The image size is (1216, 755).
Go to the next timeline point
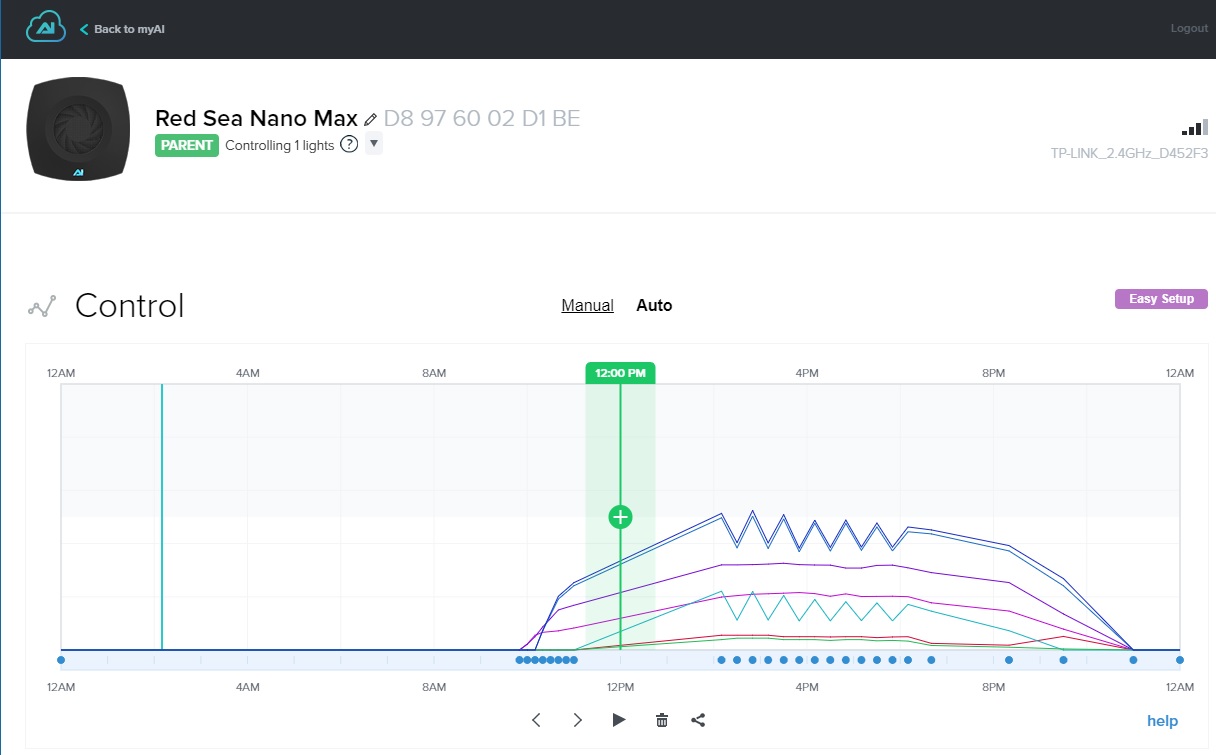(577, 720)
